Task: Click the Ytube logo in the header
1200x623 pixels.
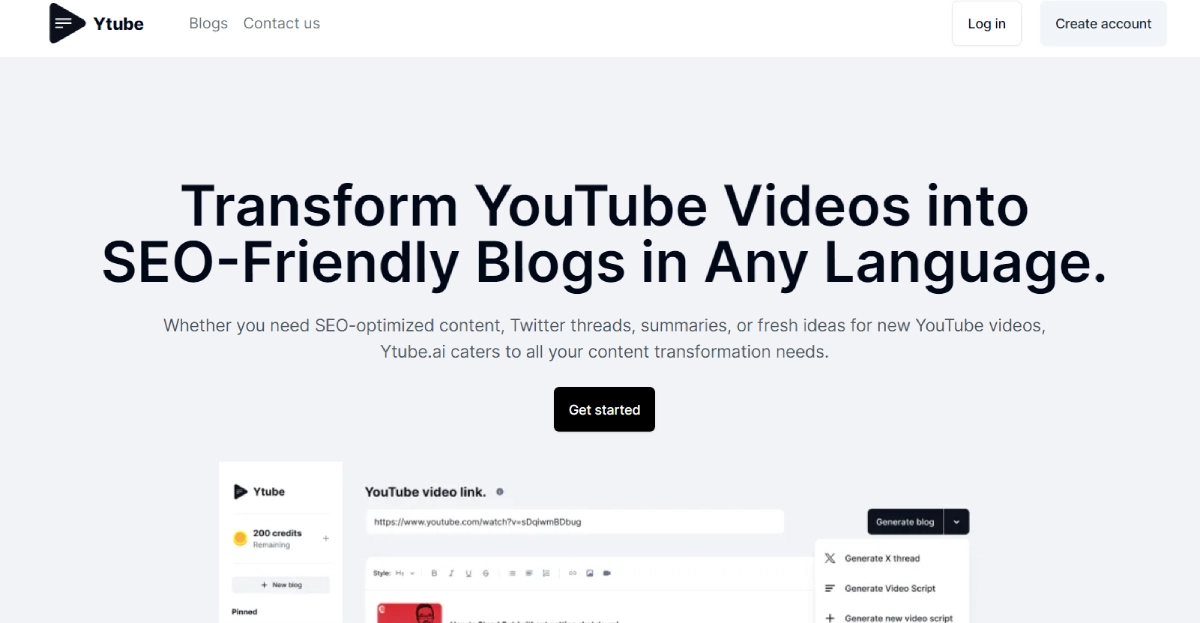Action: (x=97, y=23)
